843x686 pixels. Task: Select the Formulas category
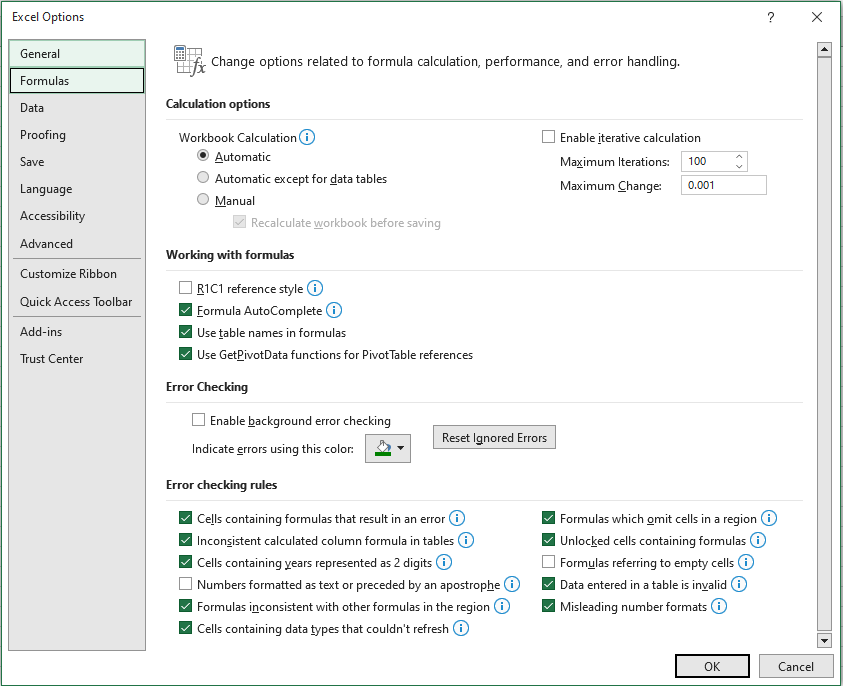point(77,81)
